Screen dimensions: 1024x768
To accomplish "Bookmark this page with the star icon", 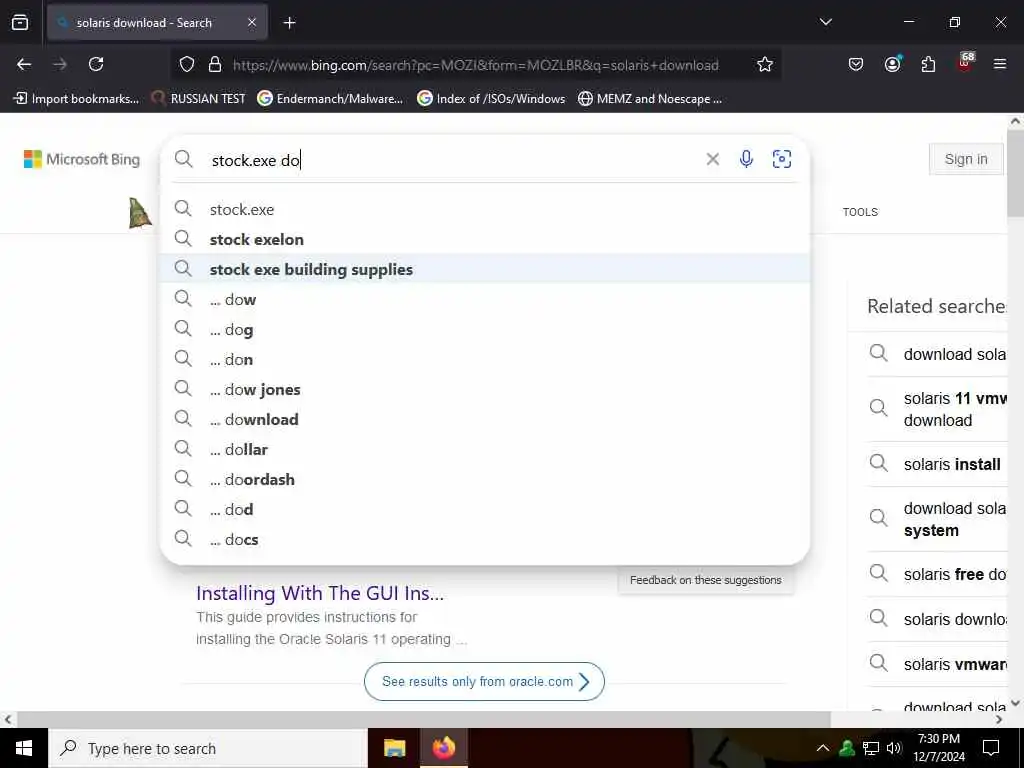I will [765, 65].
